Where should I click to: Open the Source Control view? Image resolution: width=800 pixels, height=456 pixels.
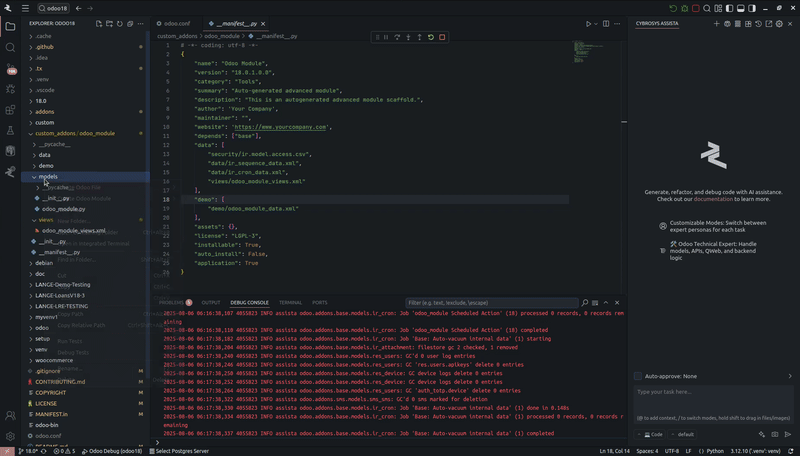tap(10, 68)
